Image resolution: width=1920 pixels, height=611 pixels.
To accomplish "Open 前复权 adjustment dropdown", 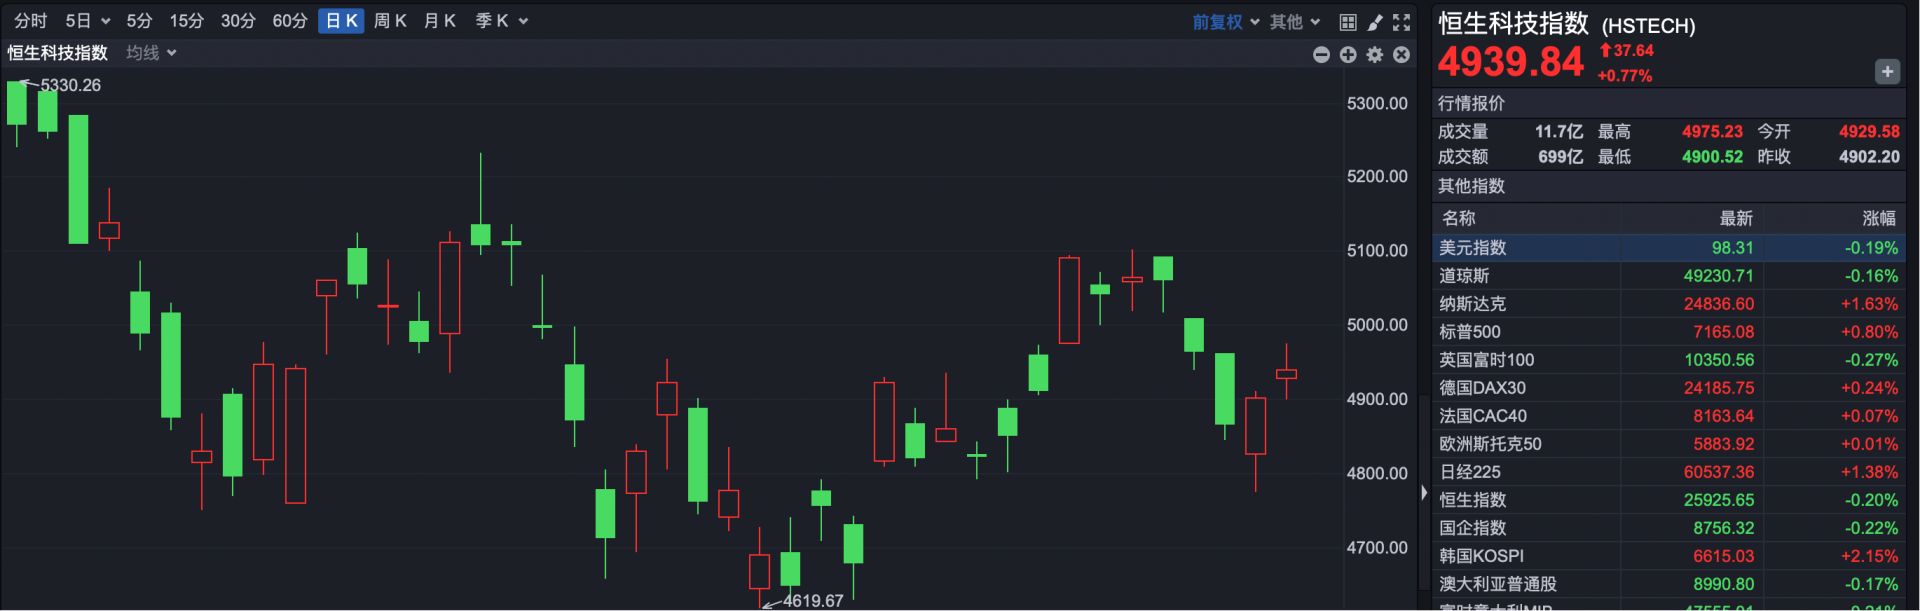I will click(1226, 22).
